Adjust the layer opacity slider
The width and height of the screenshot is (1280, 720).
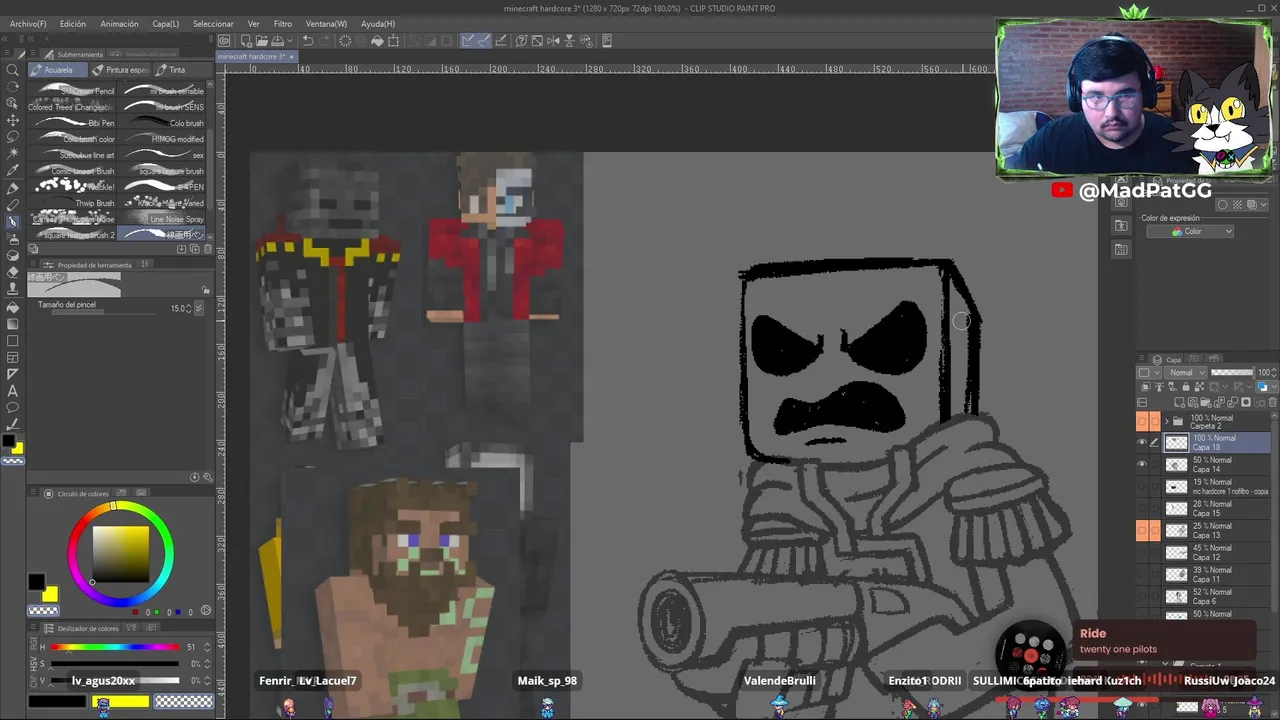[1232, 373]
